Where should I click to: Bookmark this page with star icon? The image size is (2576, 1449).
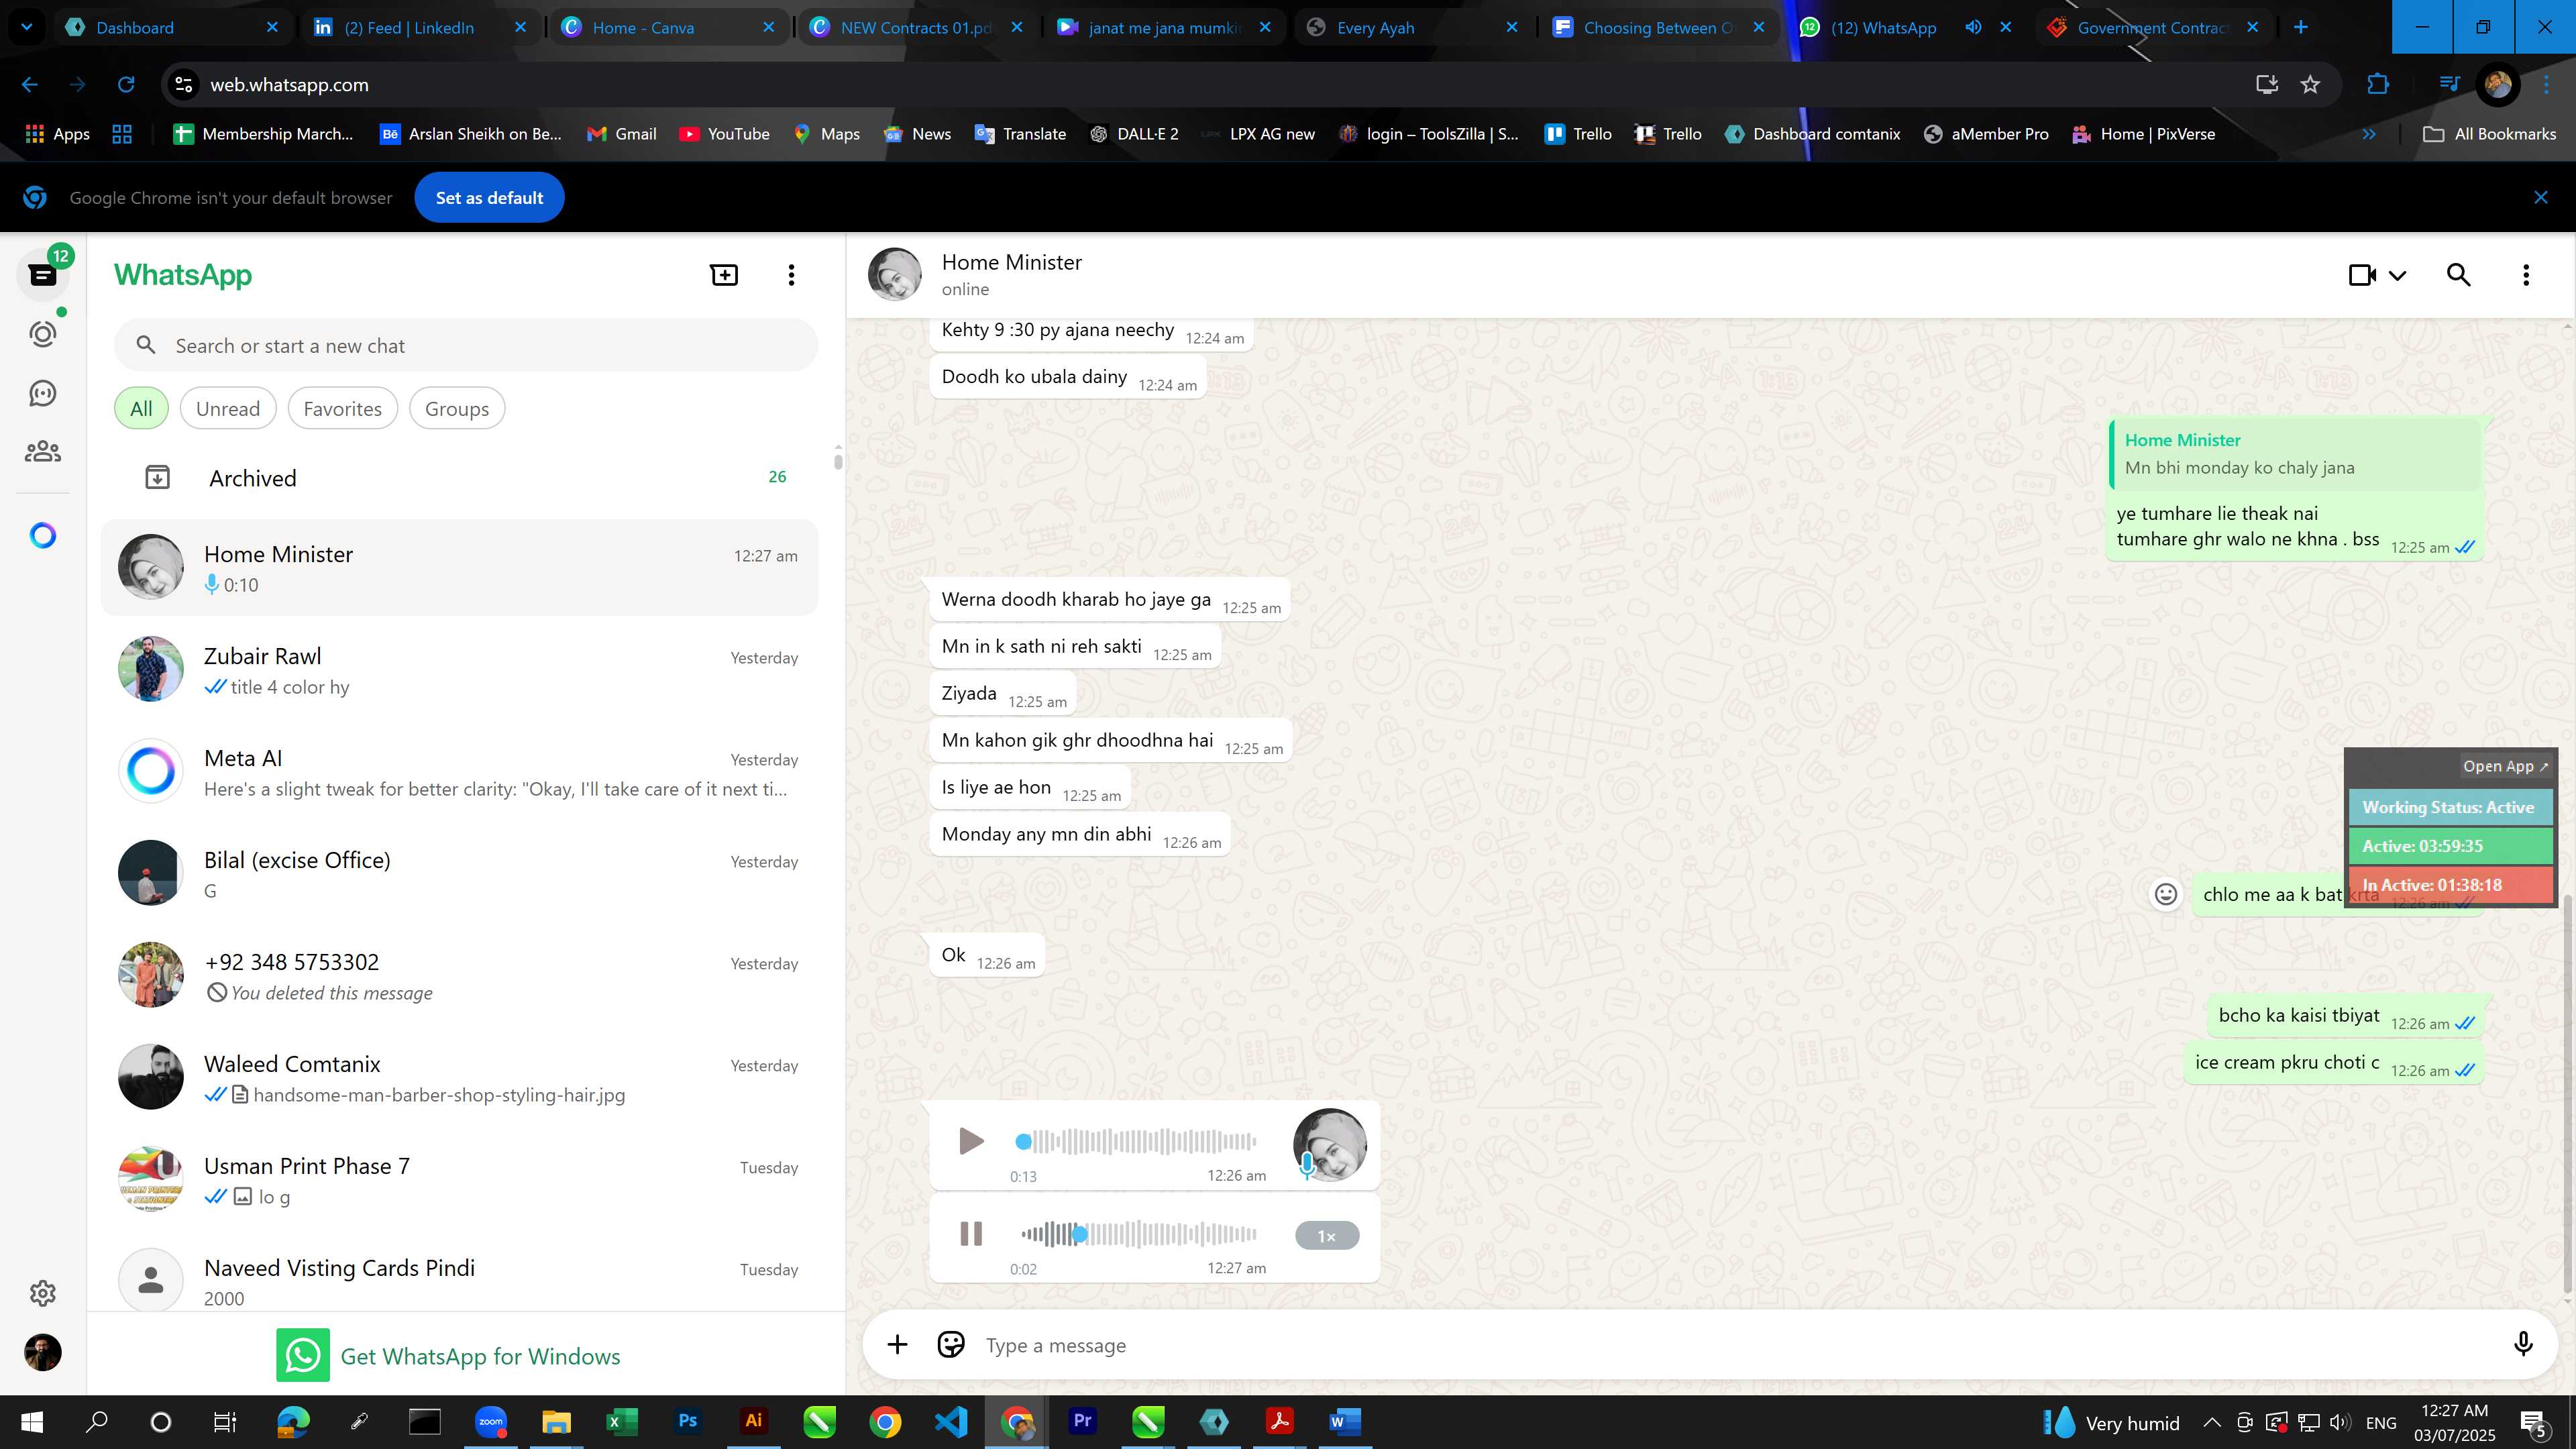[2310, 85]
